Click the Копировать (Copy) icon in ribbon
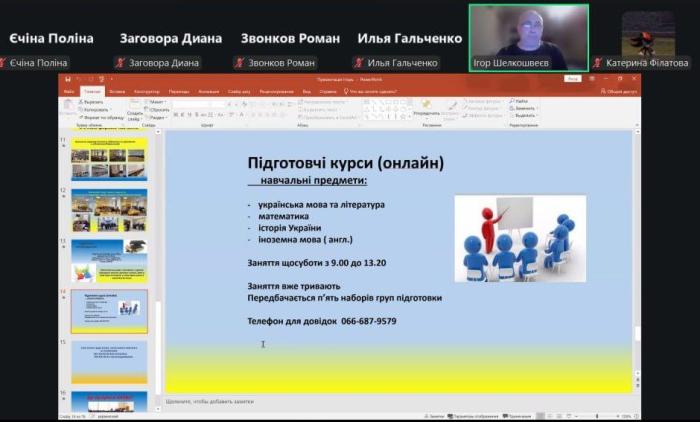 pos(79,109)
